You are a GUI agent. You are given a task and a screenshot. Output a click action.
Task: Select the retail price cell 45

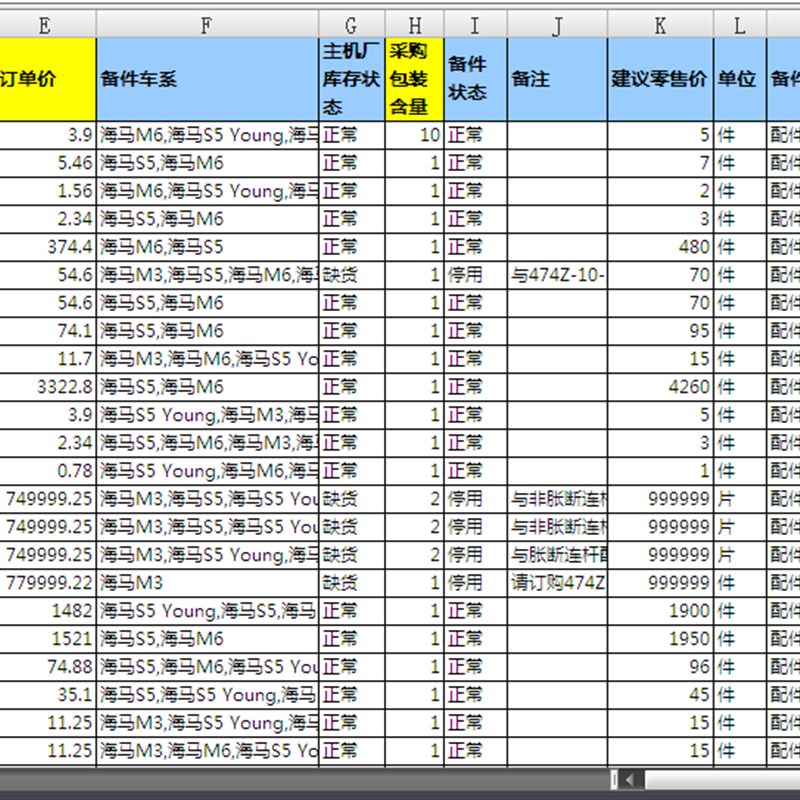coord(661,695)
